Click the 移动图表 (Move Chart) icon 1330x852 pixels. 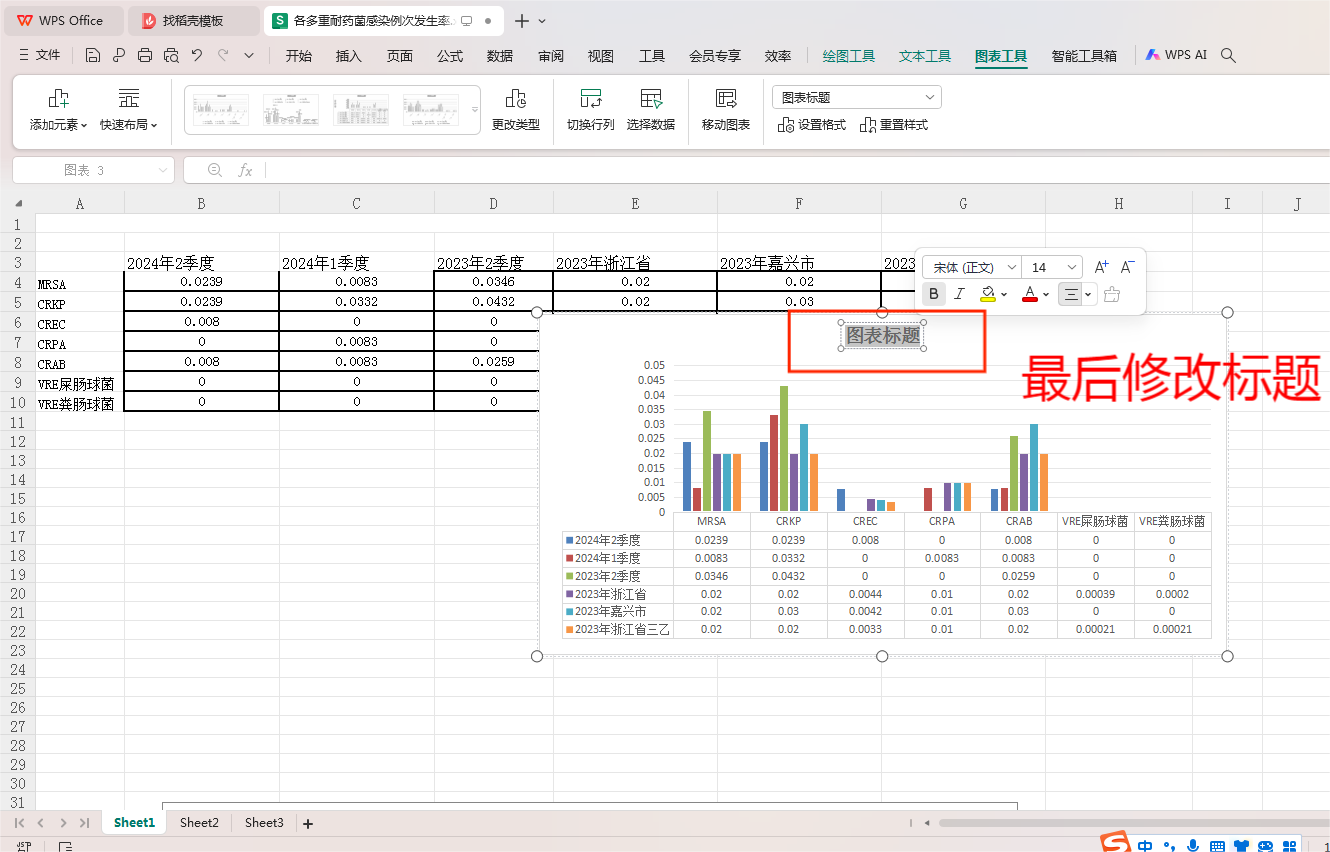[x=724, y=109]
